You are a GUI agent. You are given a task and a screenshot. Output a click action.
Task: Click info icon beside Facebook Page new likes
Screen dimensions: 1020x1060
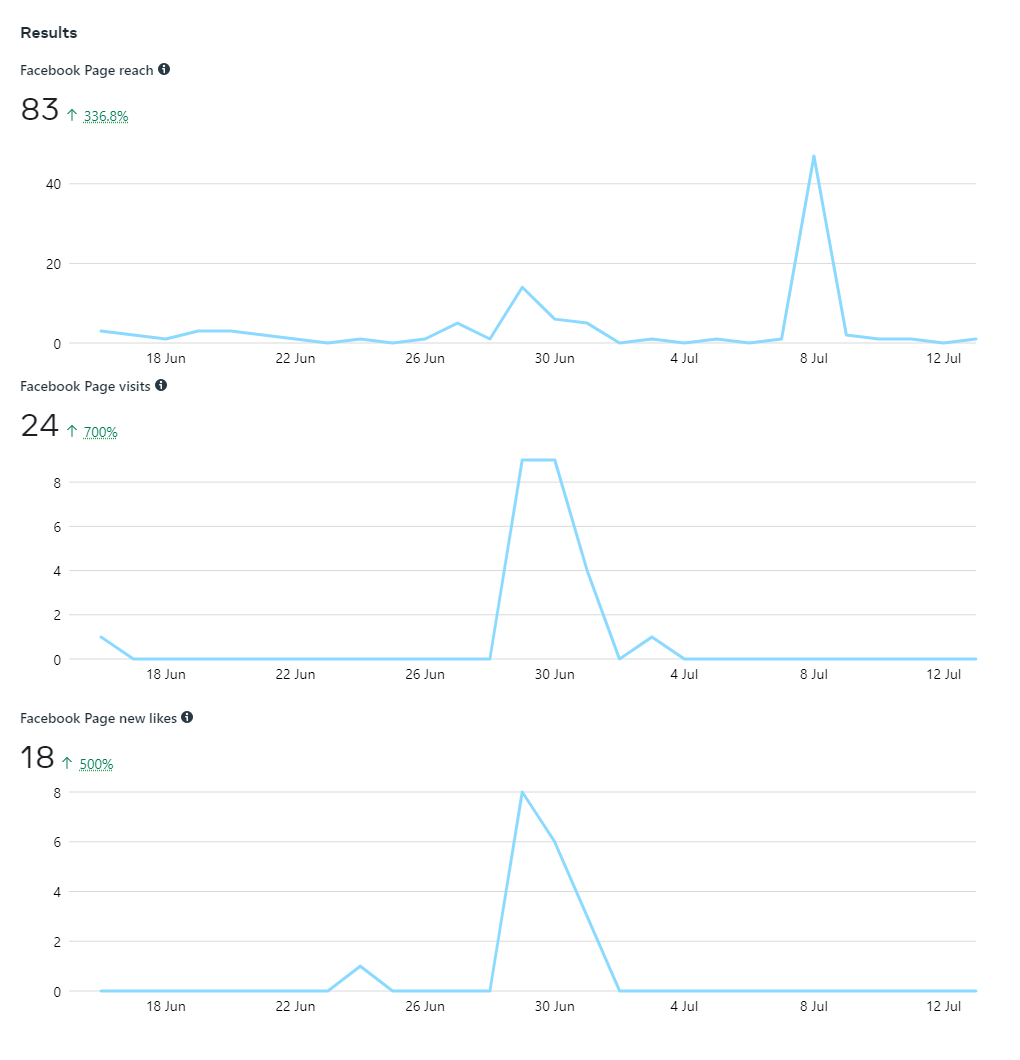187,717
